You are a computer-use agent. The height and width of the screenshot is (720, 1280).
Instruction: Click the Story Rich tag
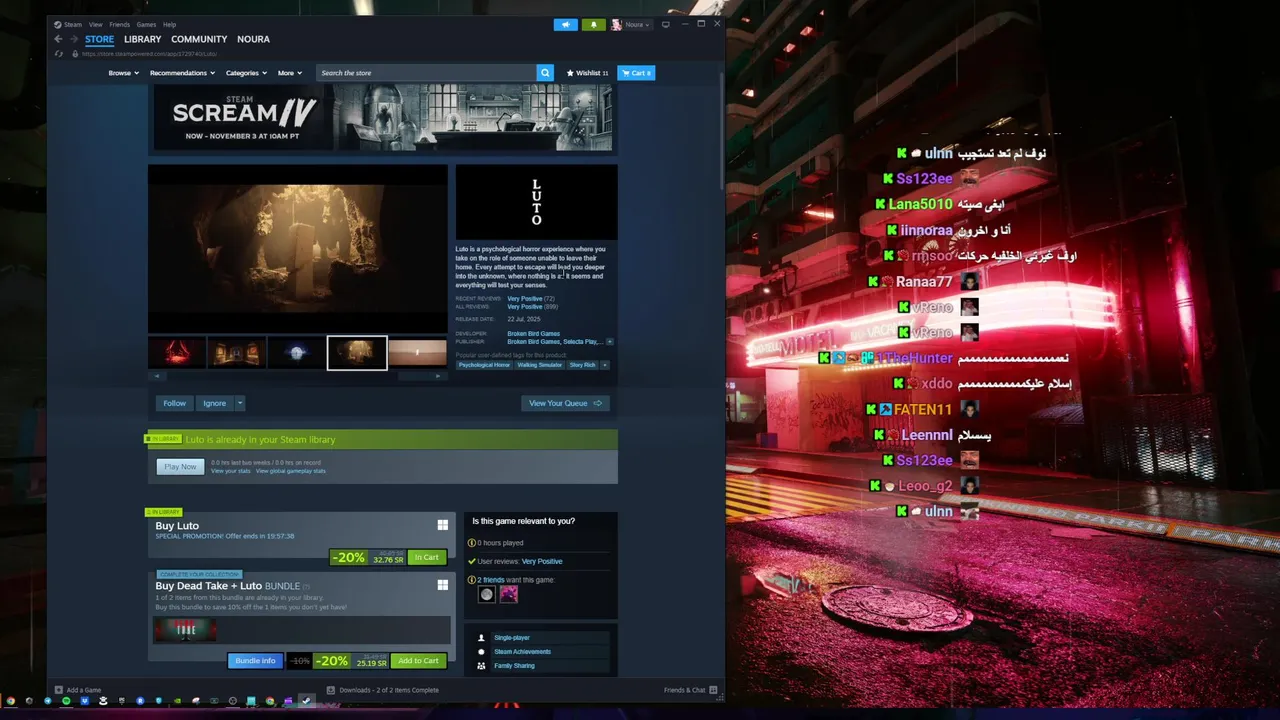click(x=582, y=365)
